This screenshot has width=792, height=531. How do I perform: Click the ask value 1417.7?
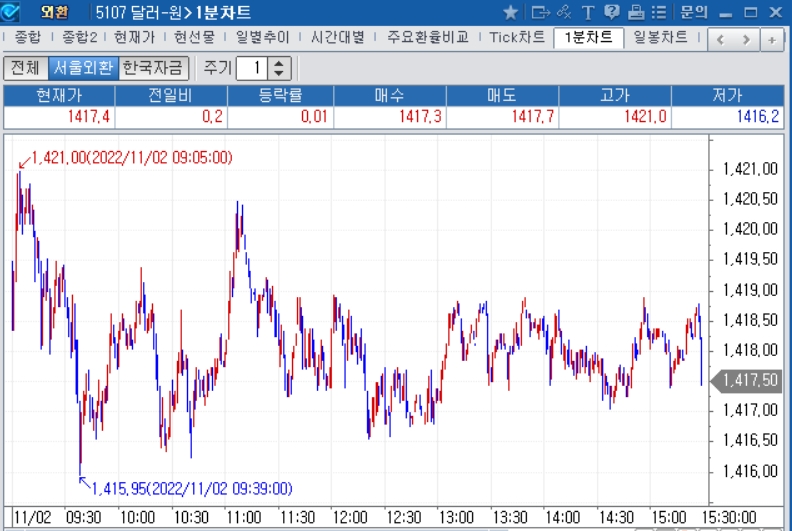click(533, 117)
